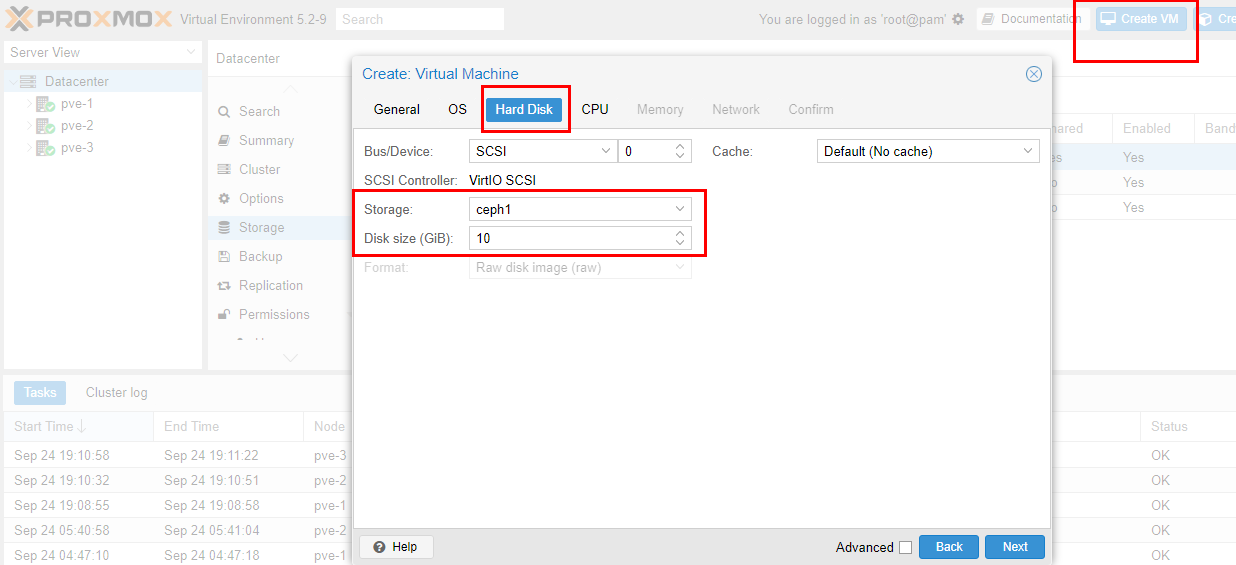This screenshot has height=565, width=1236.
Task: Open the Documentation button
Action: click(x=1032, y=19)
